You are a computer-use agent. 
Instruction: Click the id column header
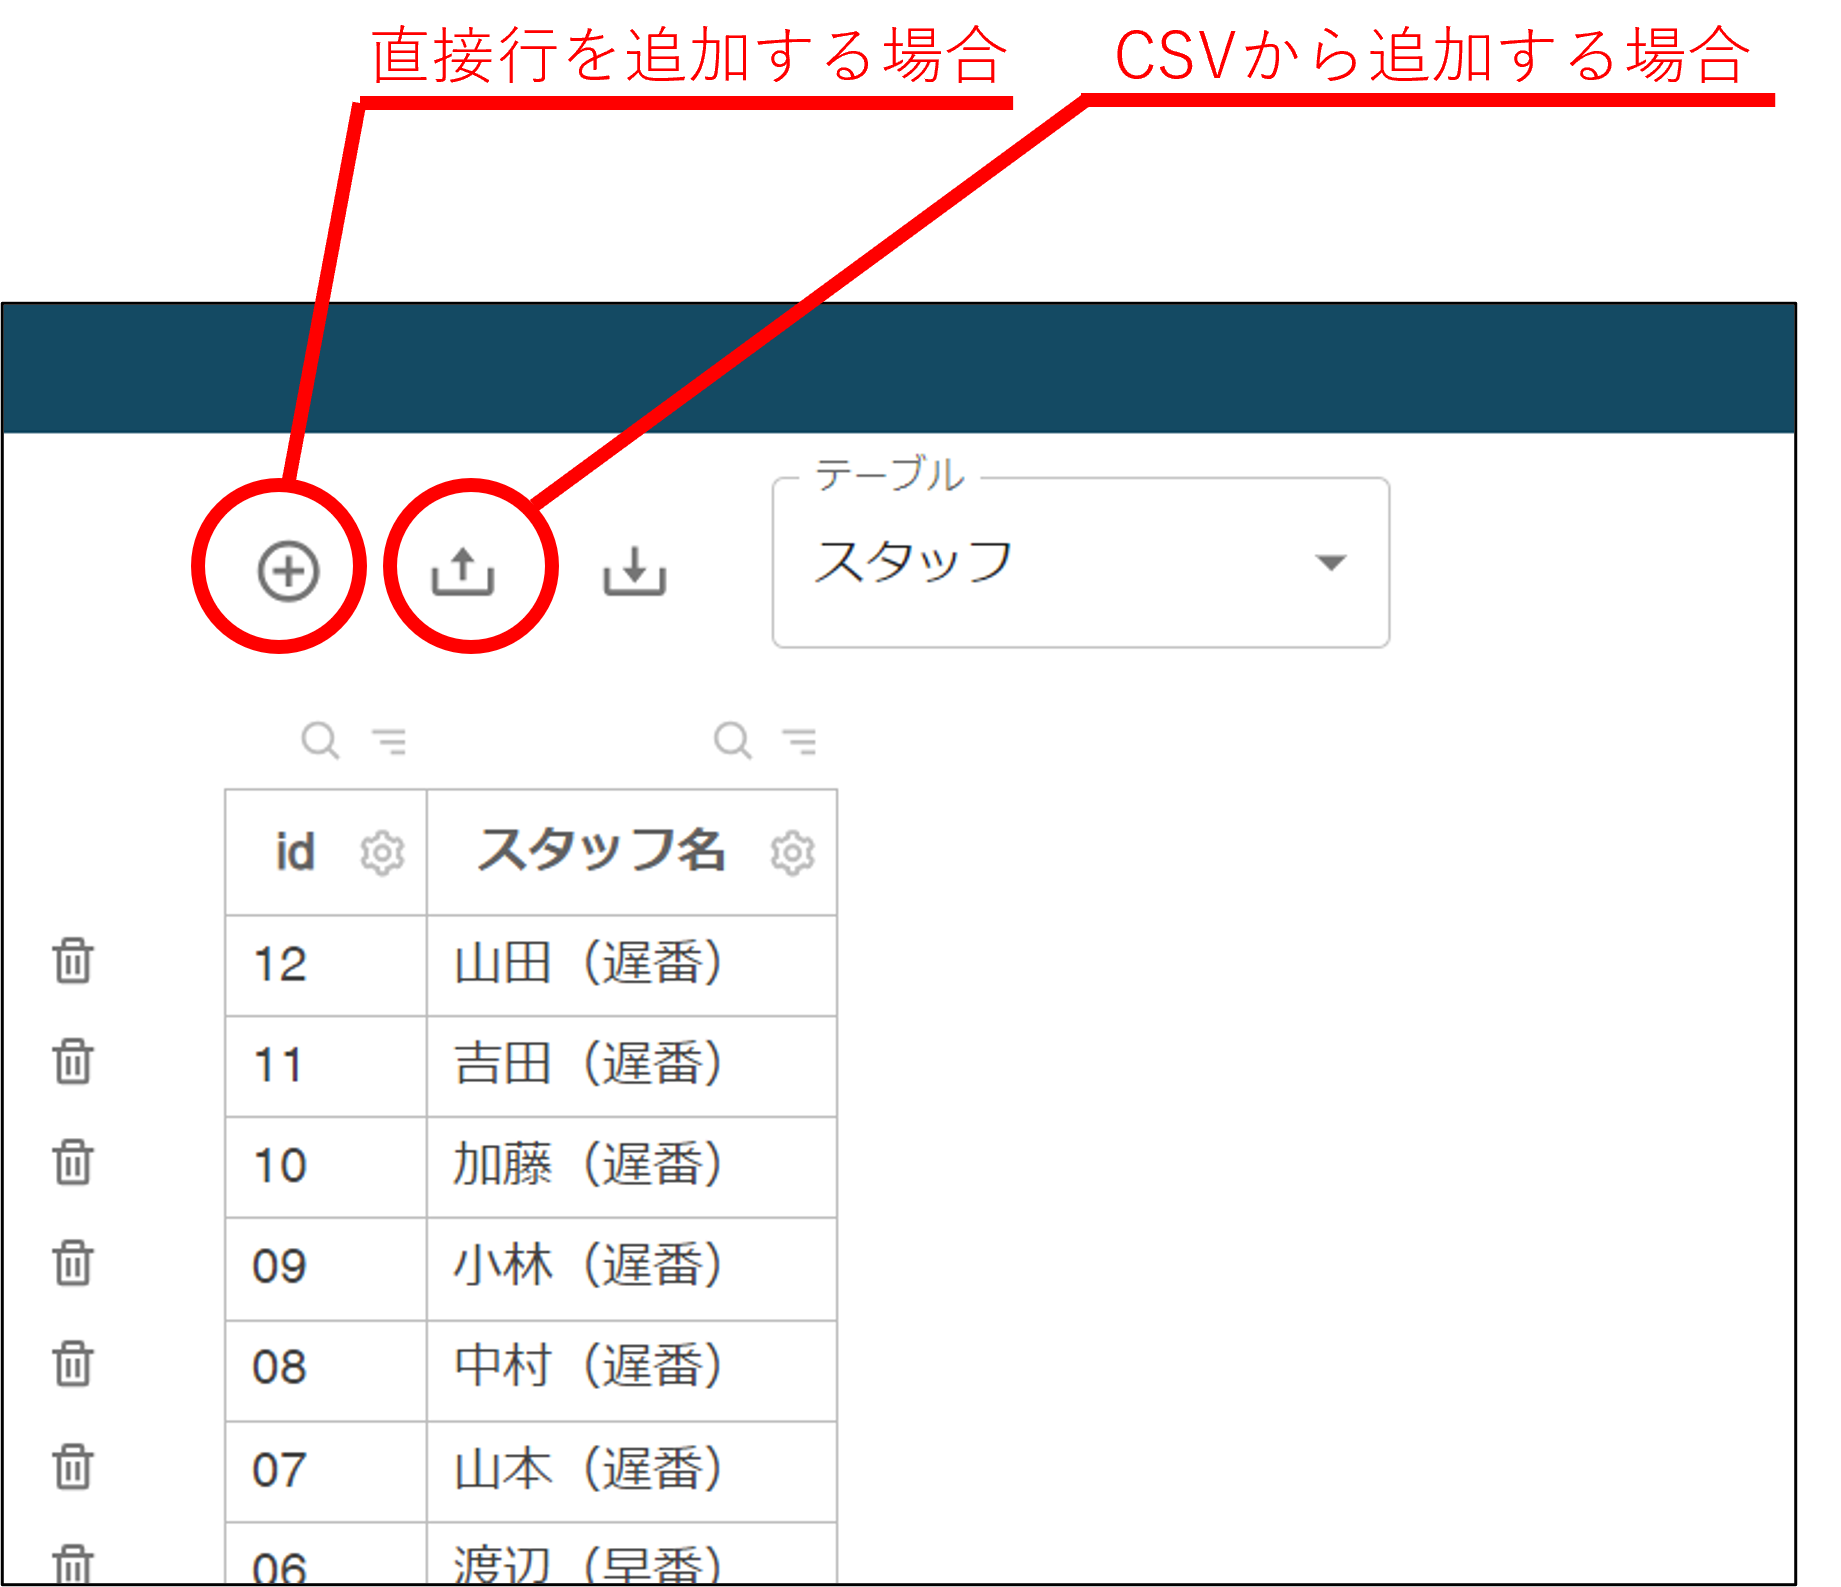click(326, 852)
